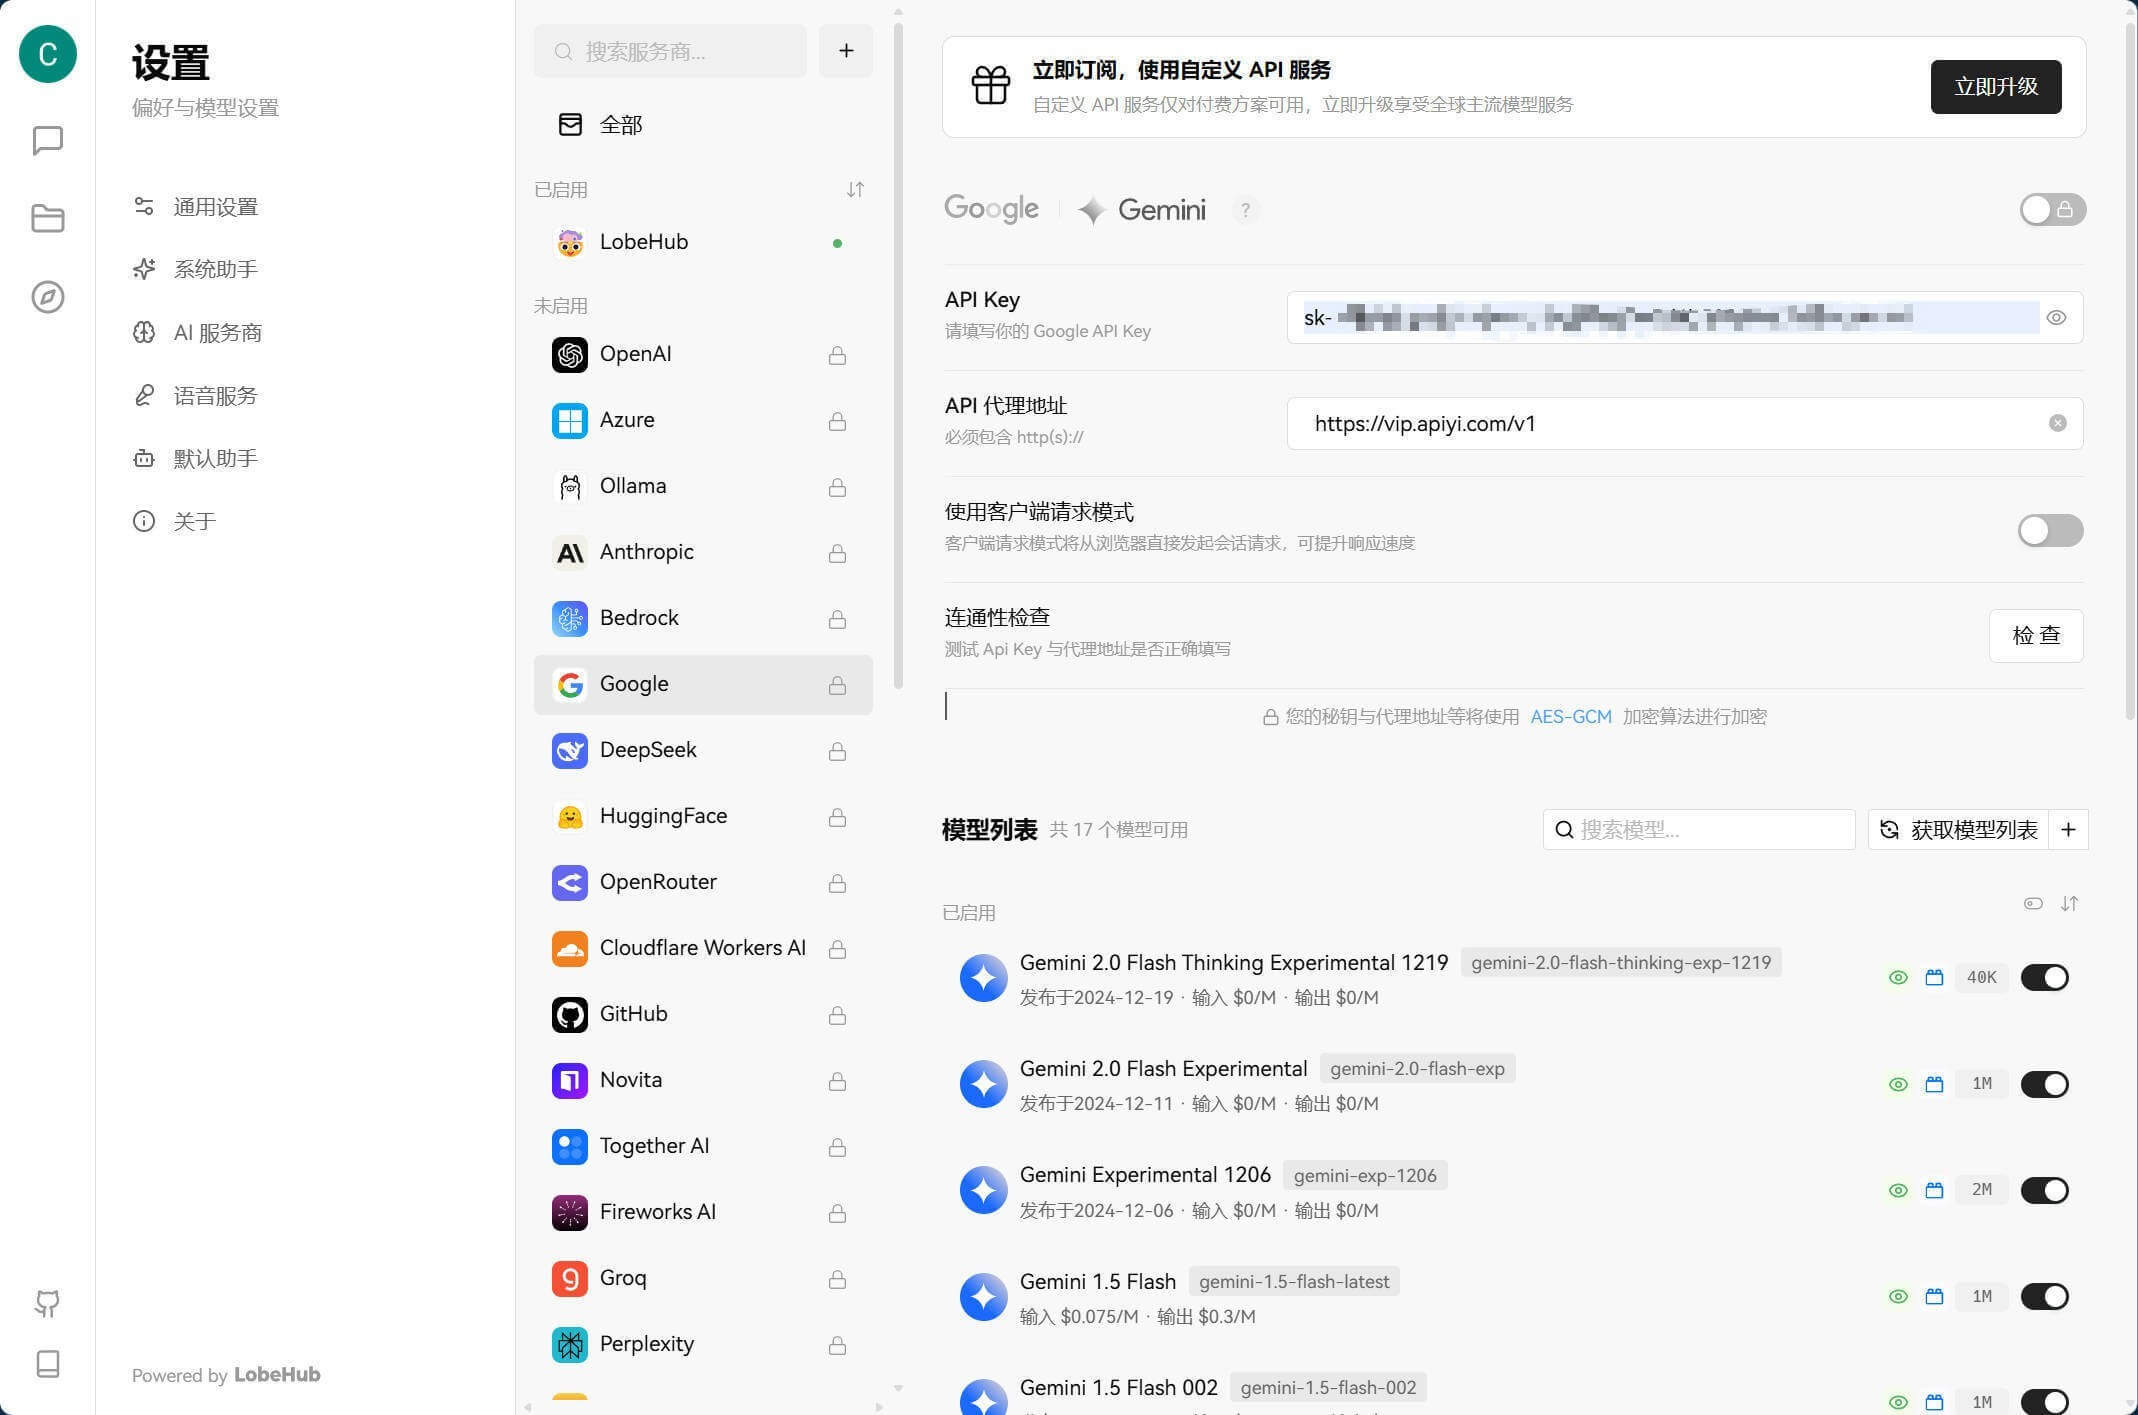Click 立即升级 button
Image resolution: width=2138 pixels, height=1415 pixels.
pos(1996,87)
